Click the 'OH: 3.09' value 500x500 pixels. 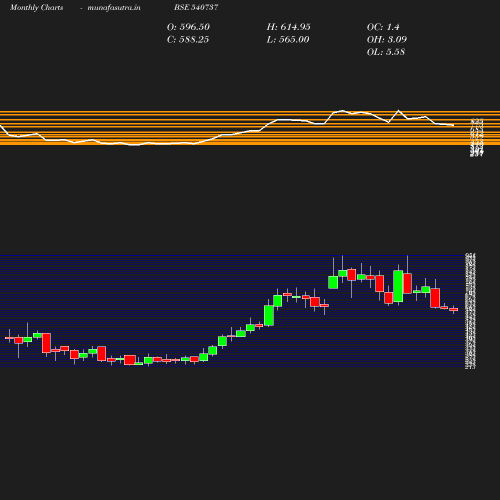[x=387, y=40]
